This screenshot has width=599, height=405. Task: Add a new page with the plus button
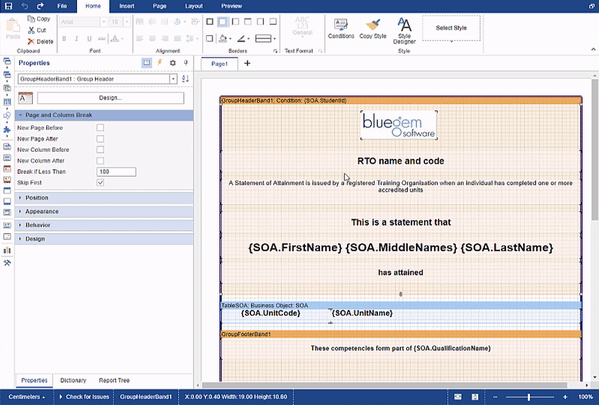coord(247,63)
